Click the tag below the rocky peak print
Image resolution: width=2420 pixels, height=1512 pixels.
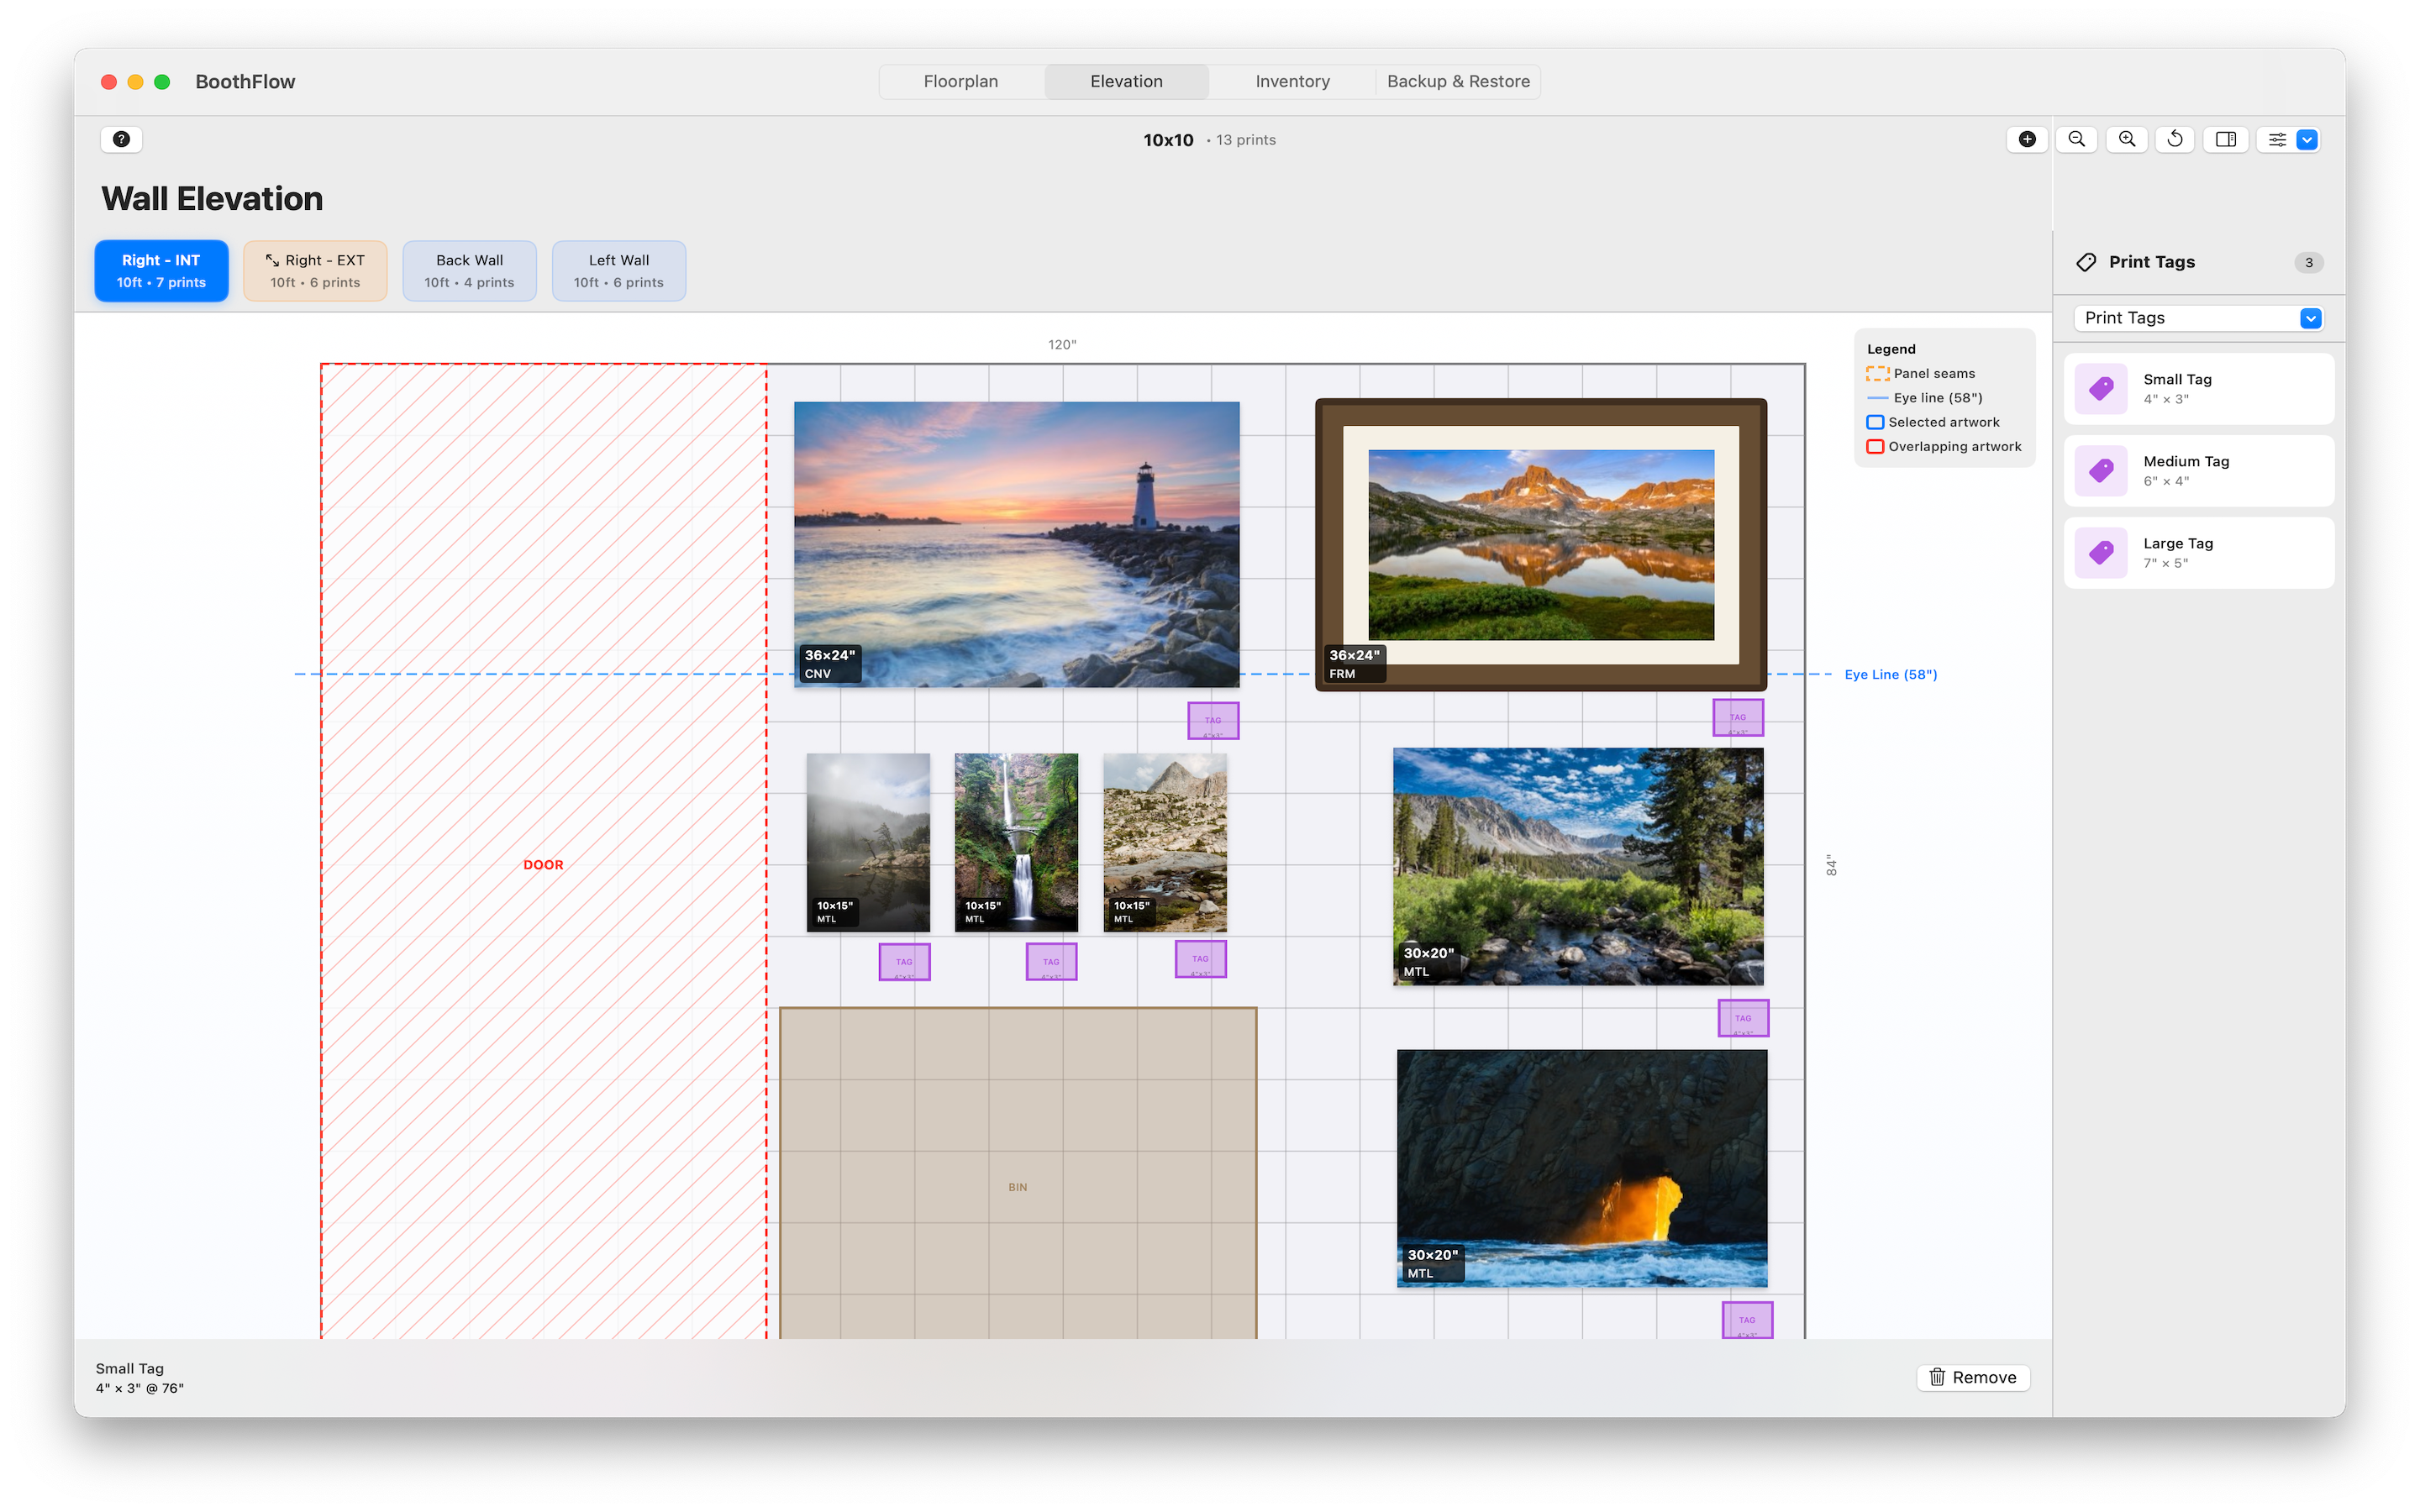point(1200,959)
